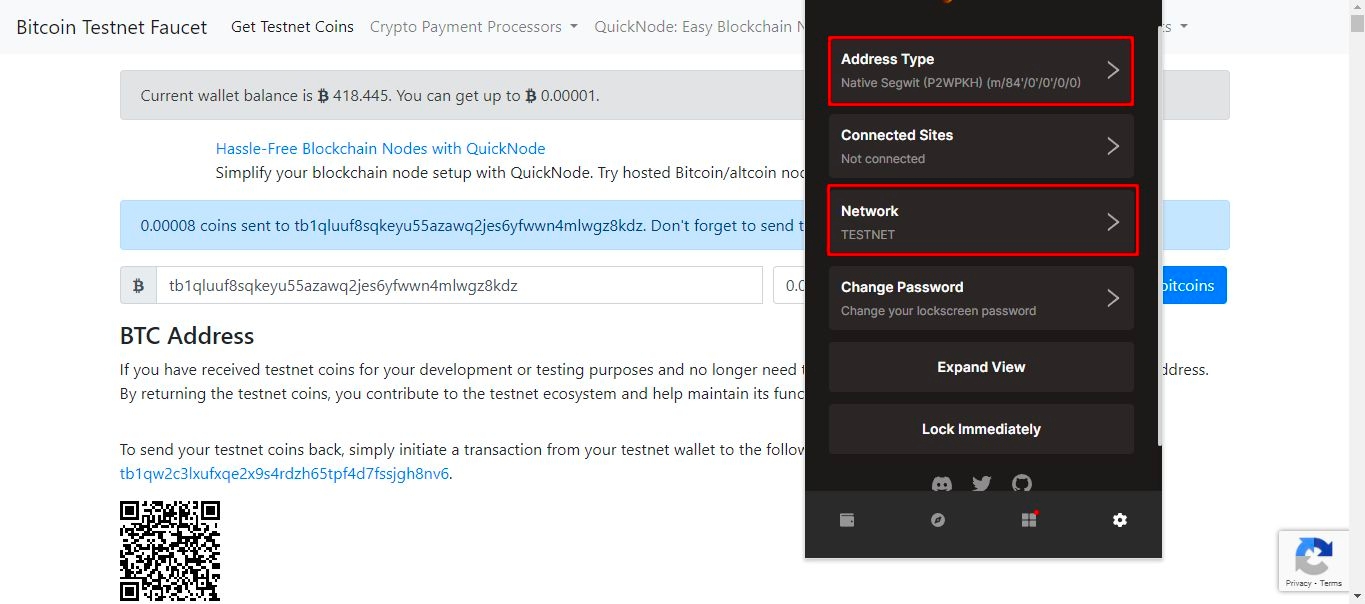Open the Twitter link icon

pos(982,484)
